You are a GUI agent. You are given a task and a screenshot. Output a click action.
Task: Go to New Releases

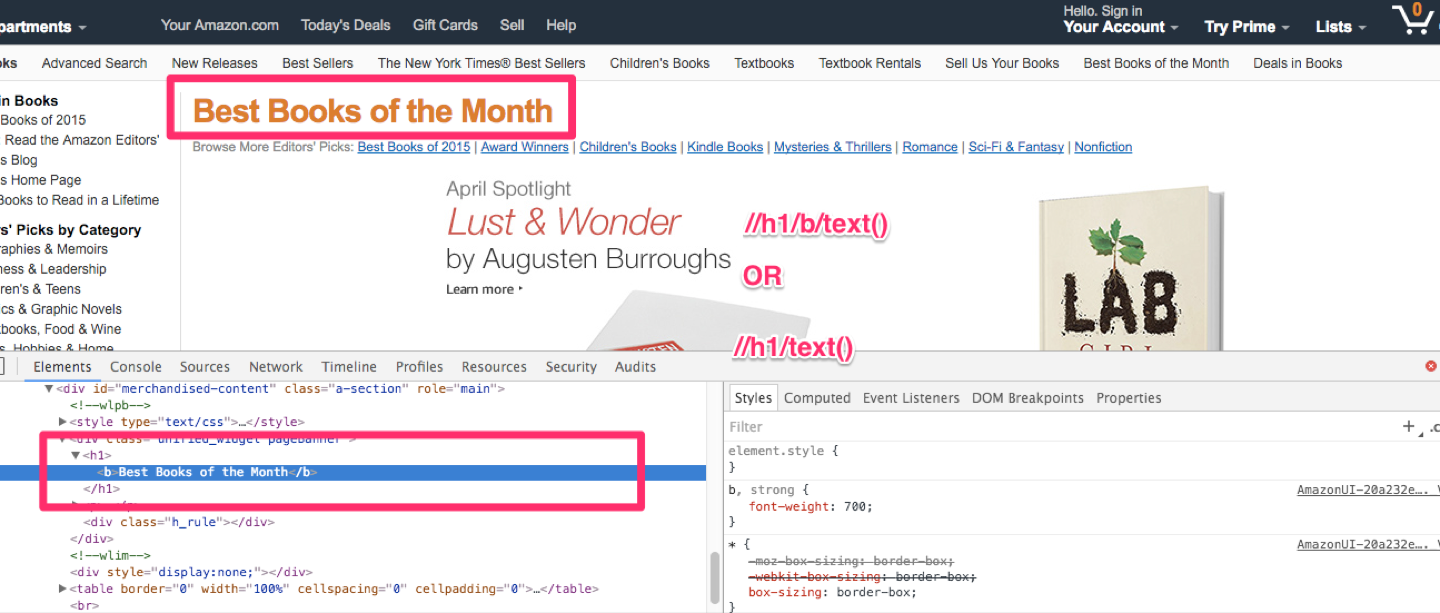215,63
